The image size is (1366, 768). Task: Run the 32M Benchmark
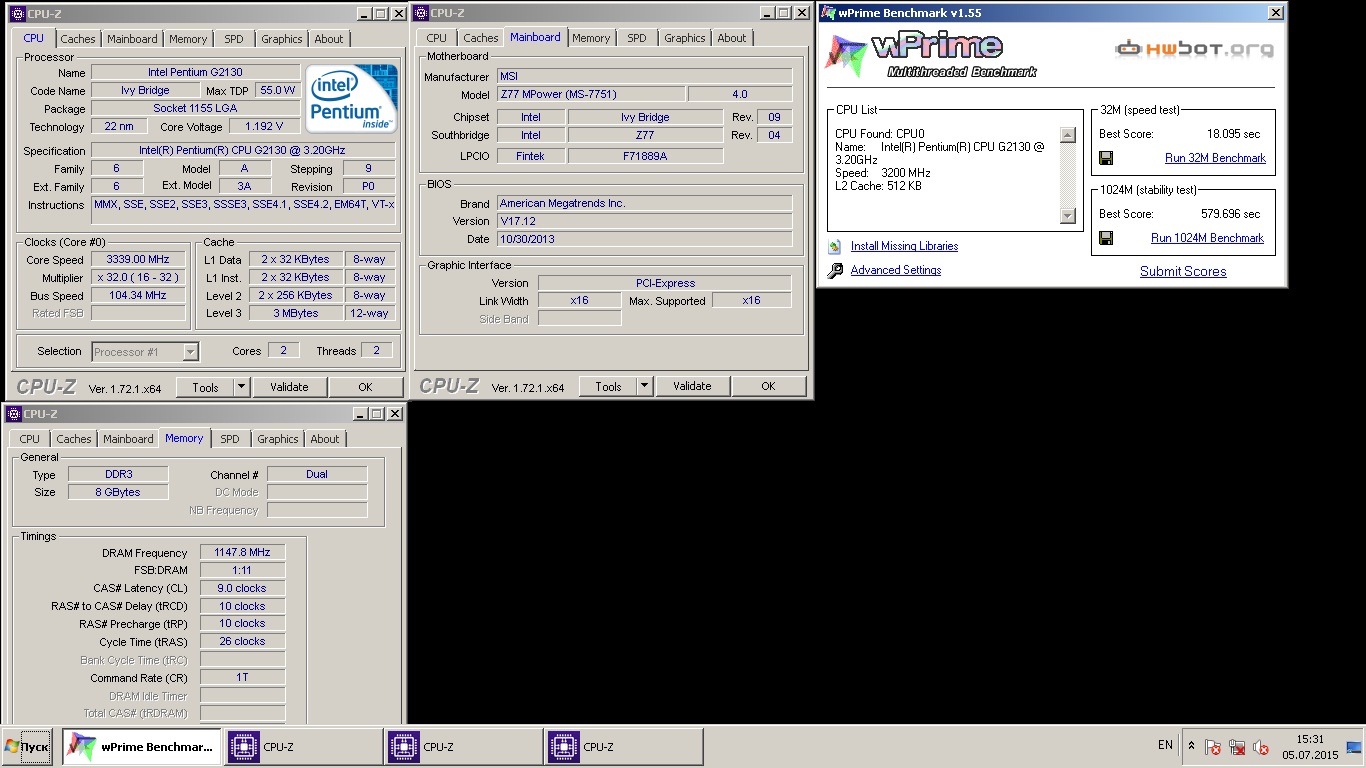click(x=1215, y=158)
